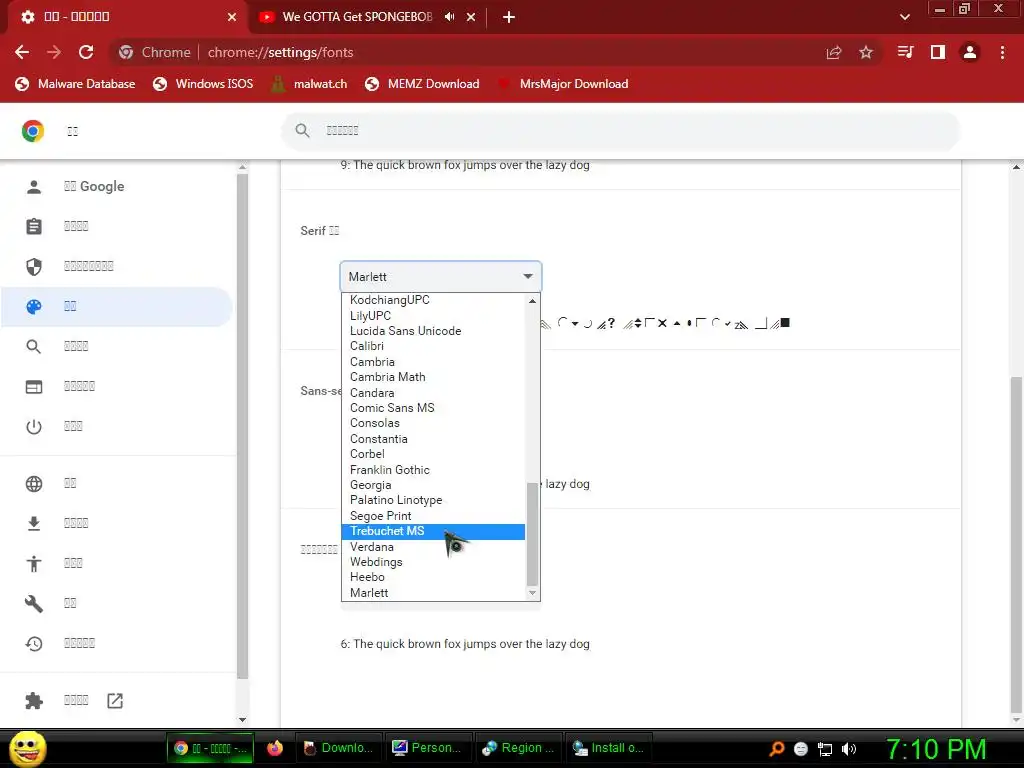Open the tab search chevron
This screenshot has height=768, width=1024.
pyautogui.click(x=904, y=17)
